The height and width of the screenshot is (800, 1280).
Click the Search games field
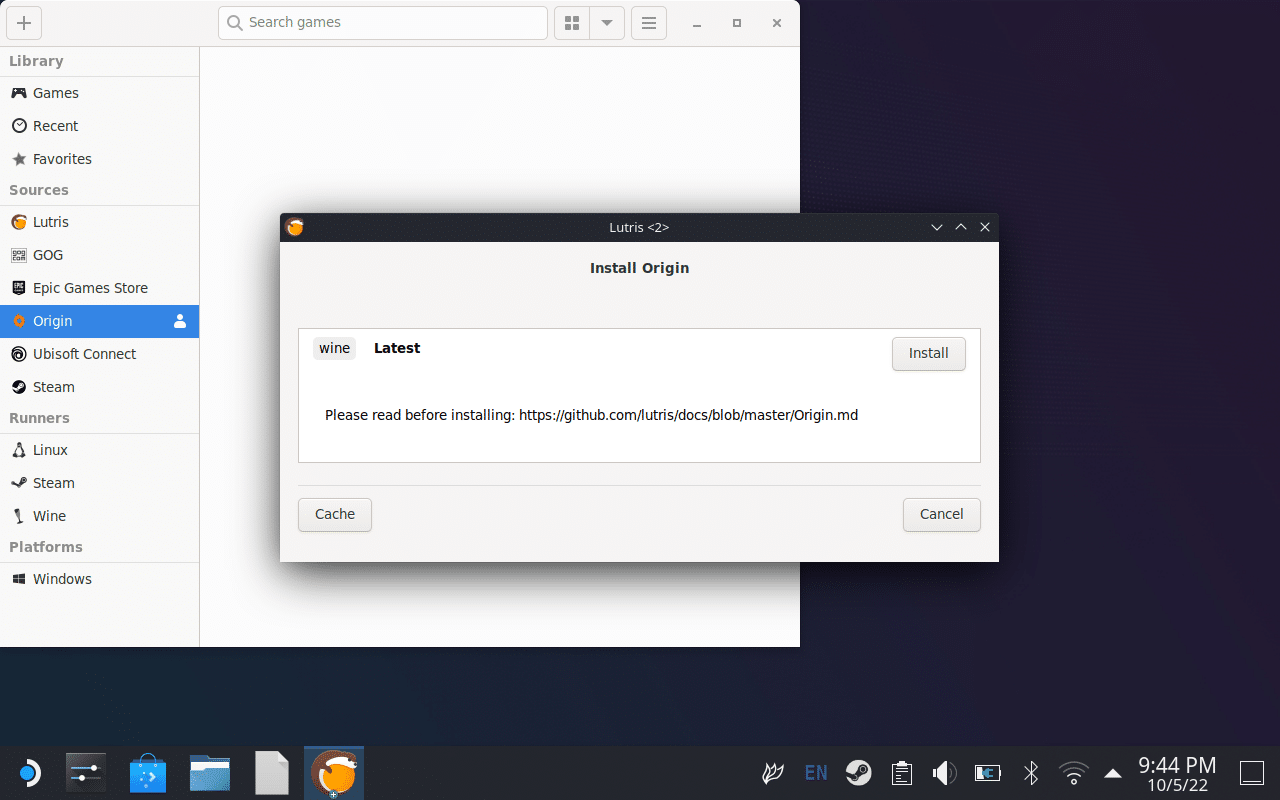click(383, 23)
